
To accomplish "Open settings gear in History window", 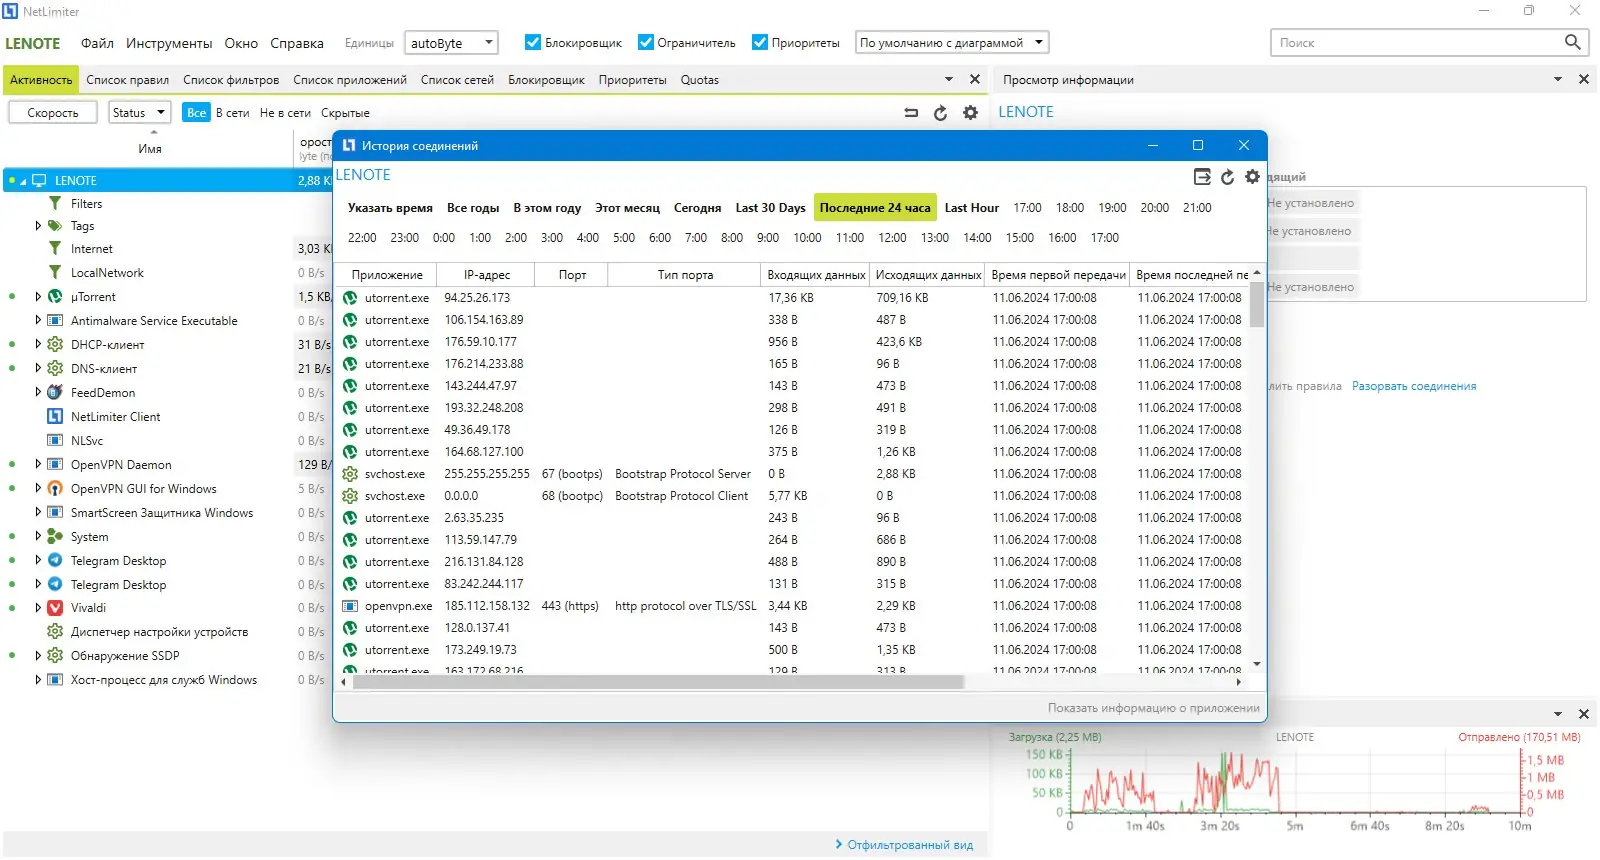I will tap(1252, 177).
